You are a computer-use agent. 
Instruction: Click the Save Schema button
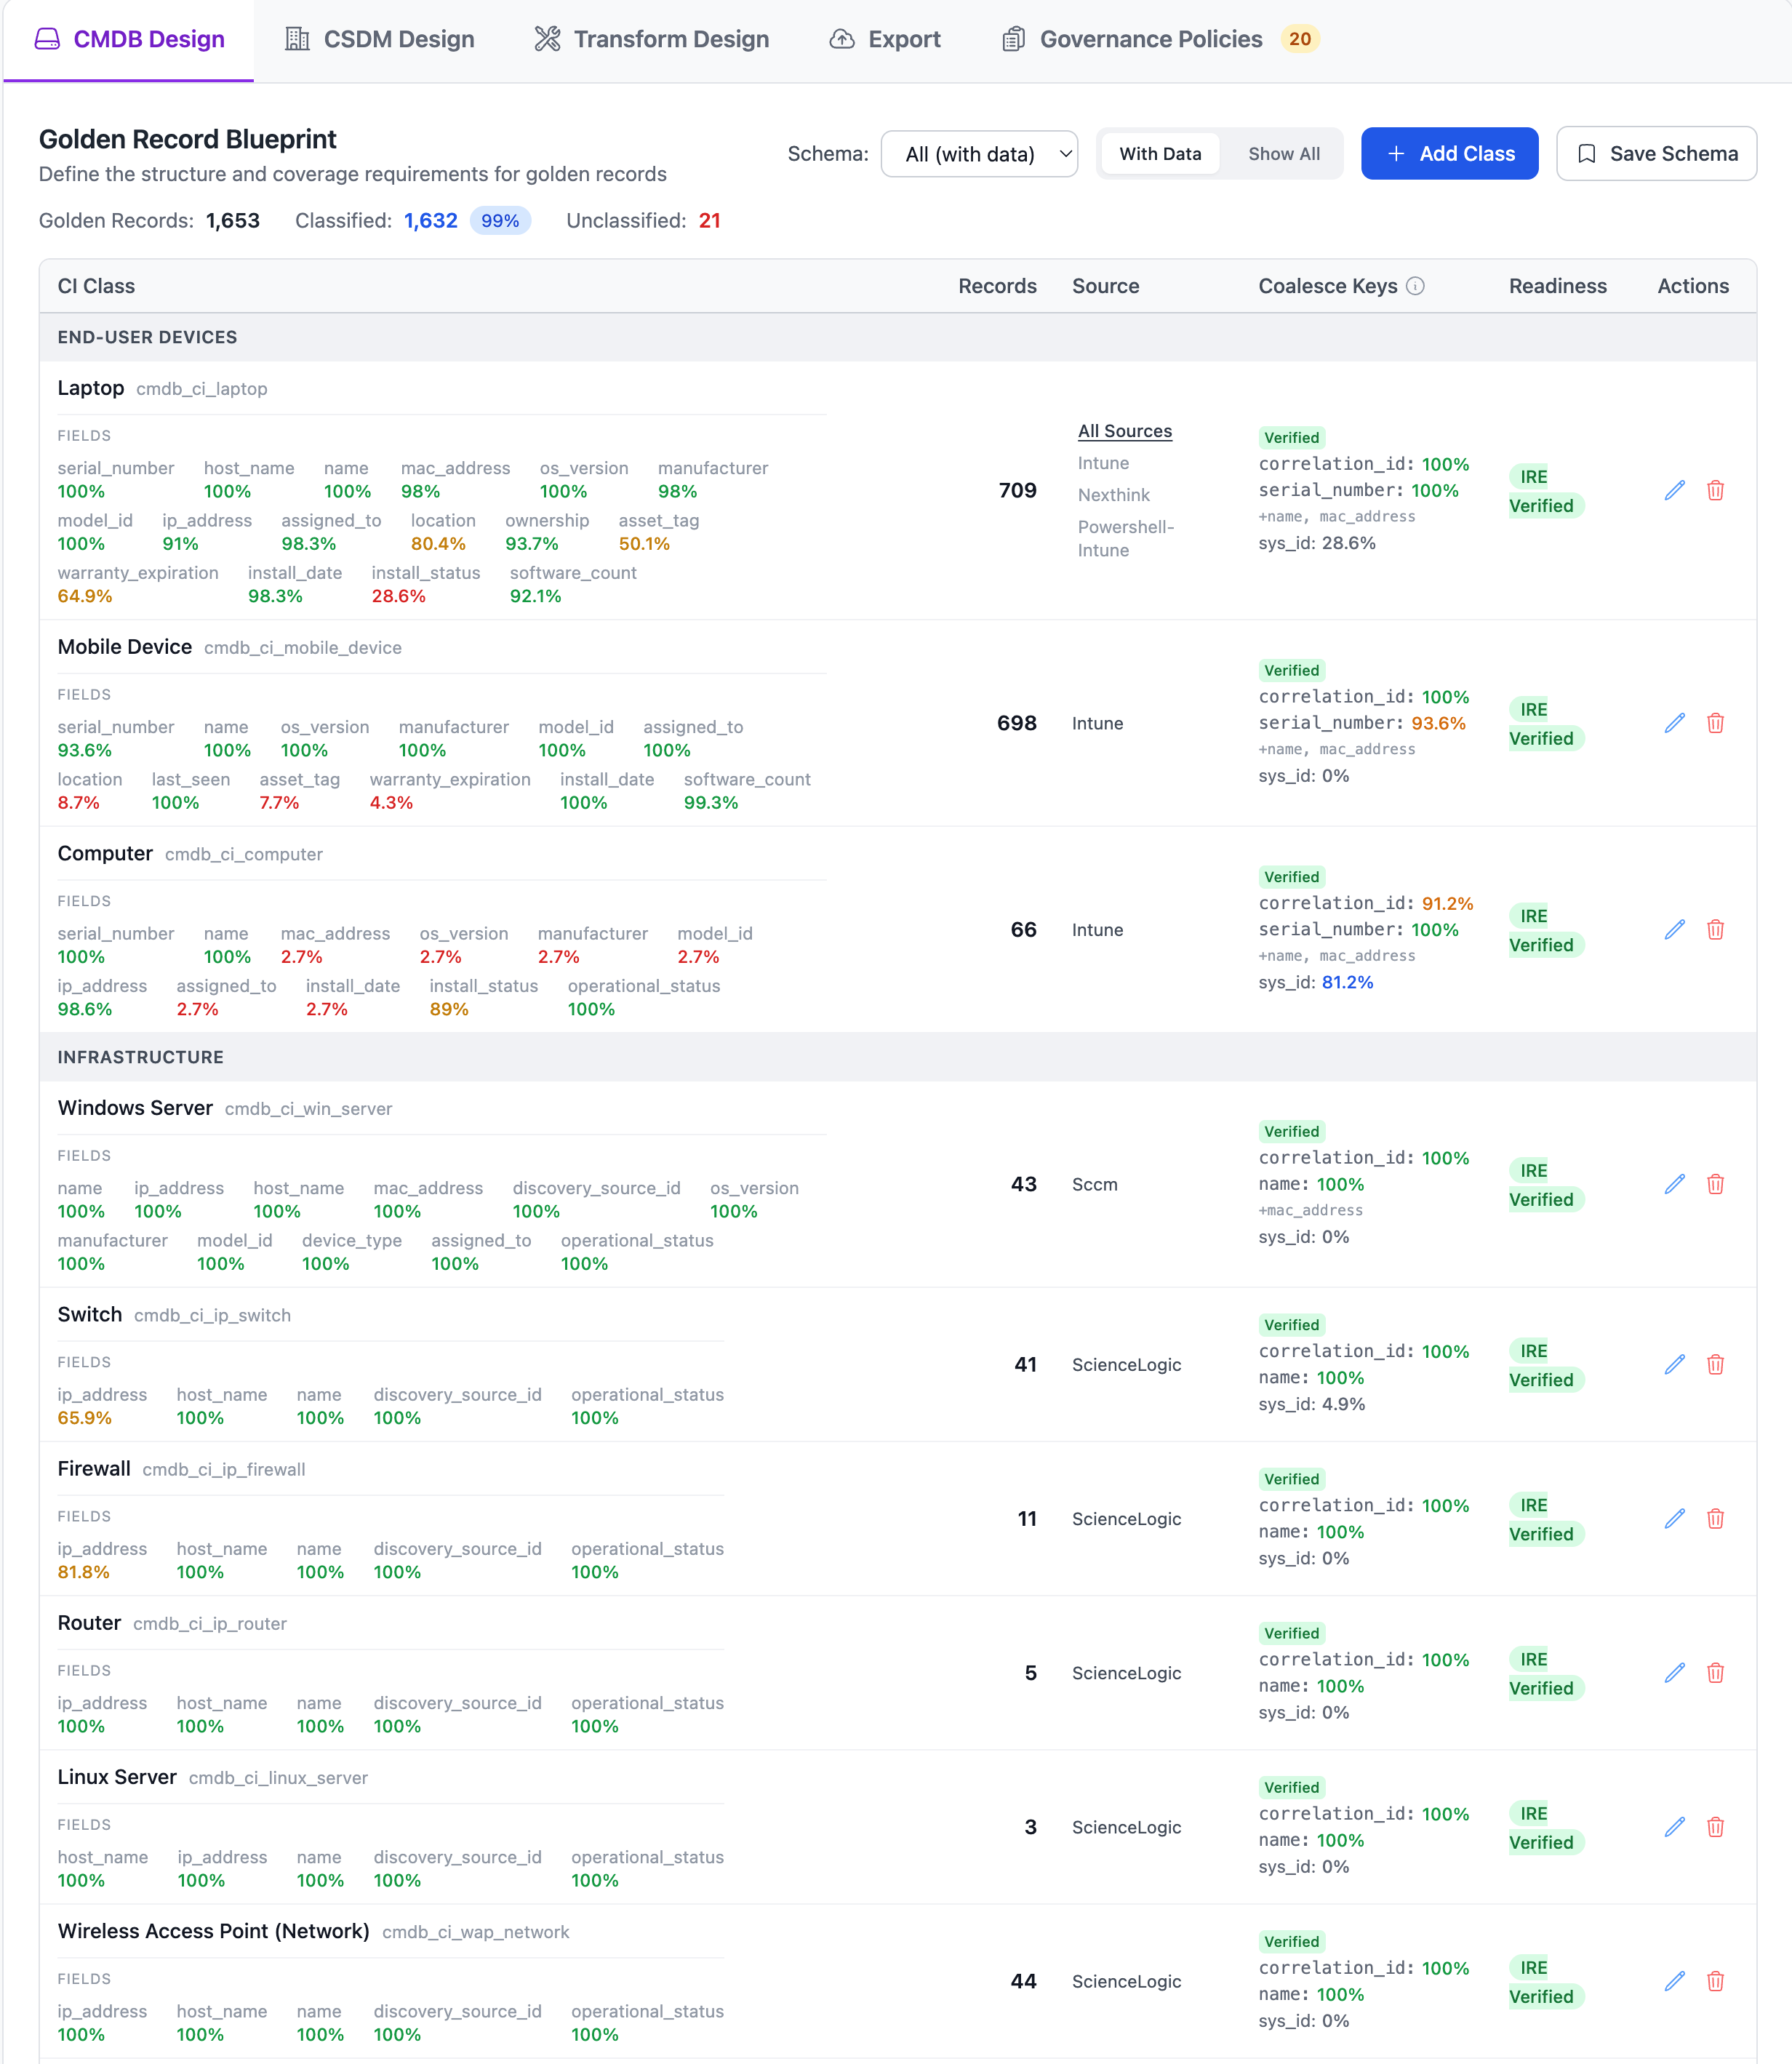coord(1656,153)
